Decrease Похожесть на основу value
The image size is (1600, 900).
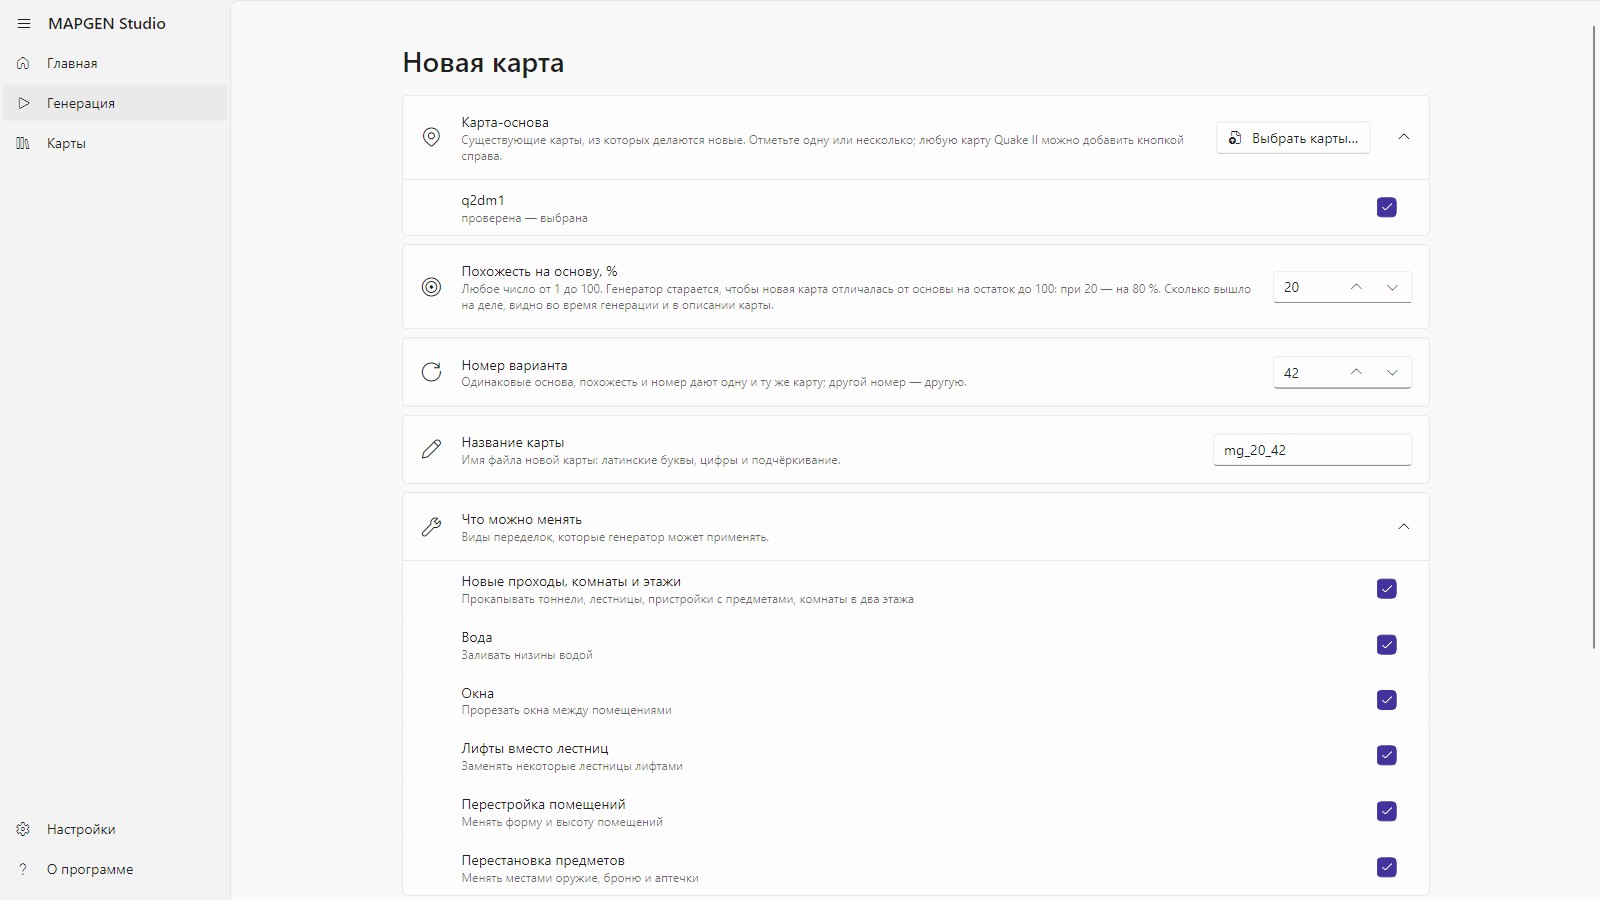point(1392,287)
